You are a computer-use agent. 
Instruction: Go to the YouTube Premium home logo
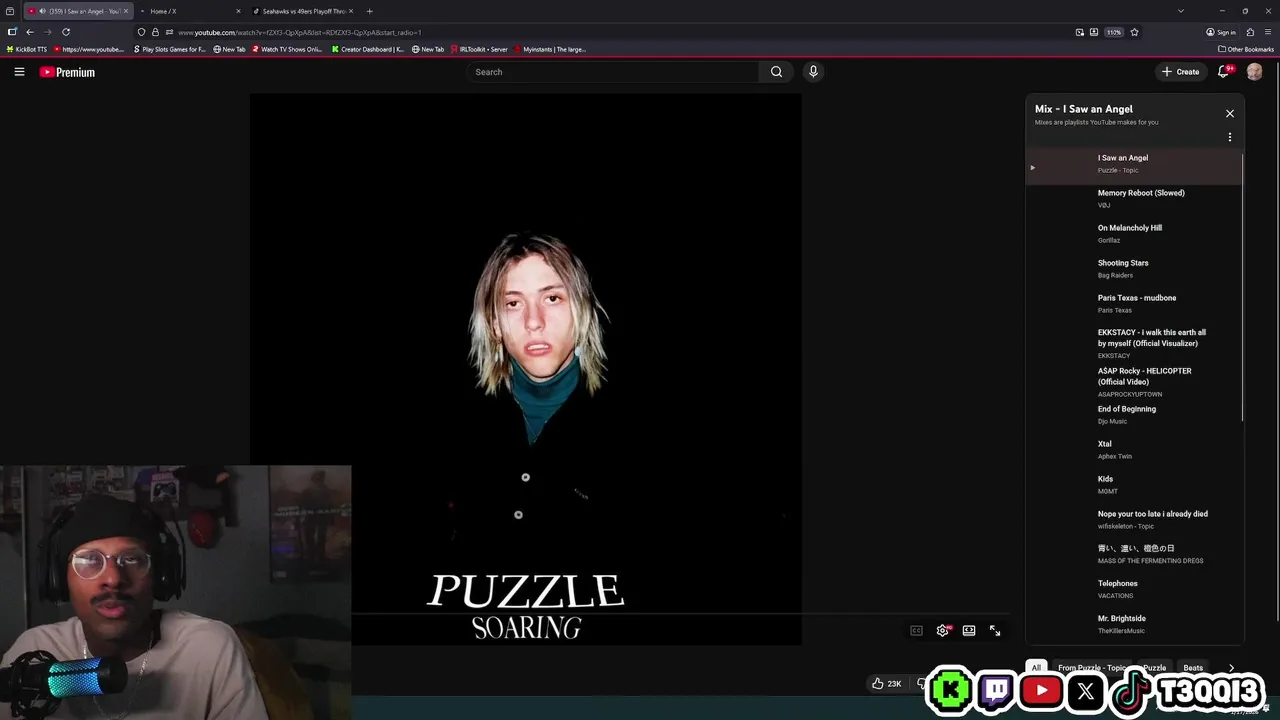point(67,72)
